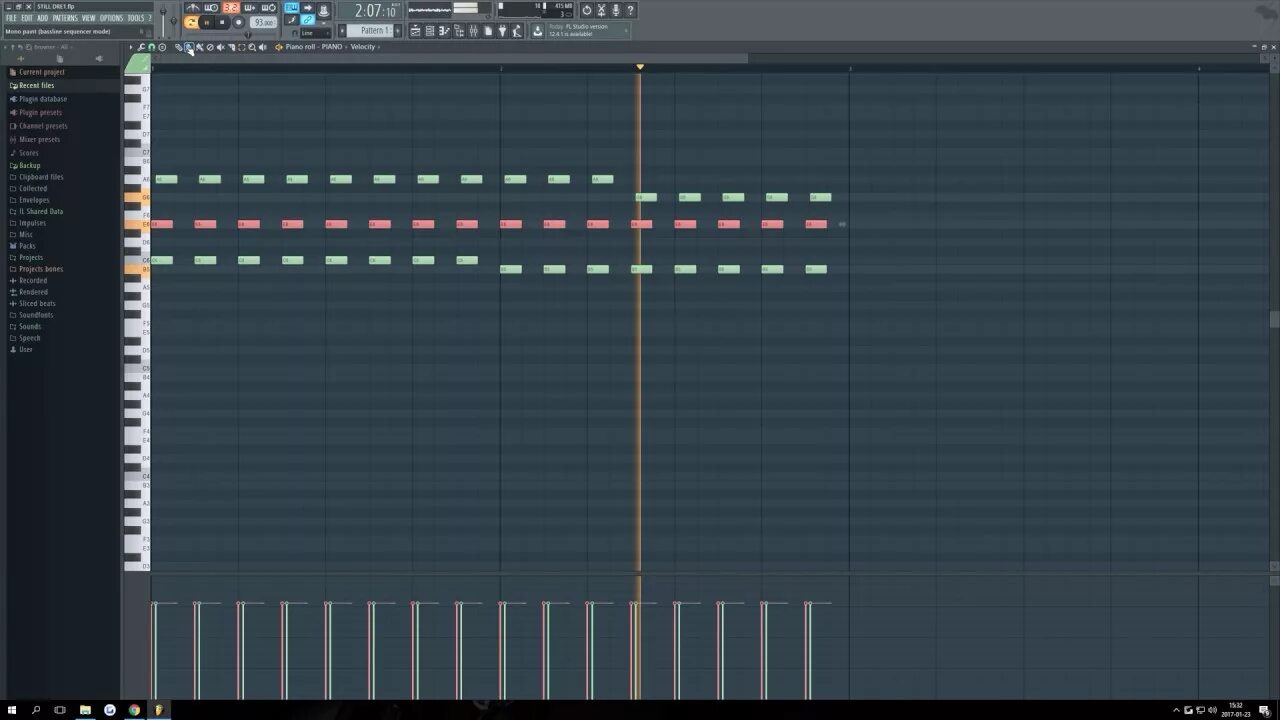Toggle pattern/song mode button
Viewport: 1280px width, 720px height.
[x=190, y=22]
